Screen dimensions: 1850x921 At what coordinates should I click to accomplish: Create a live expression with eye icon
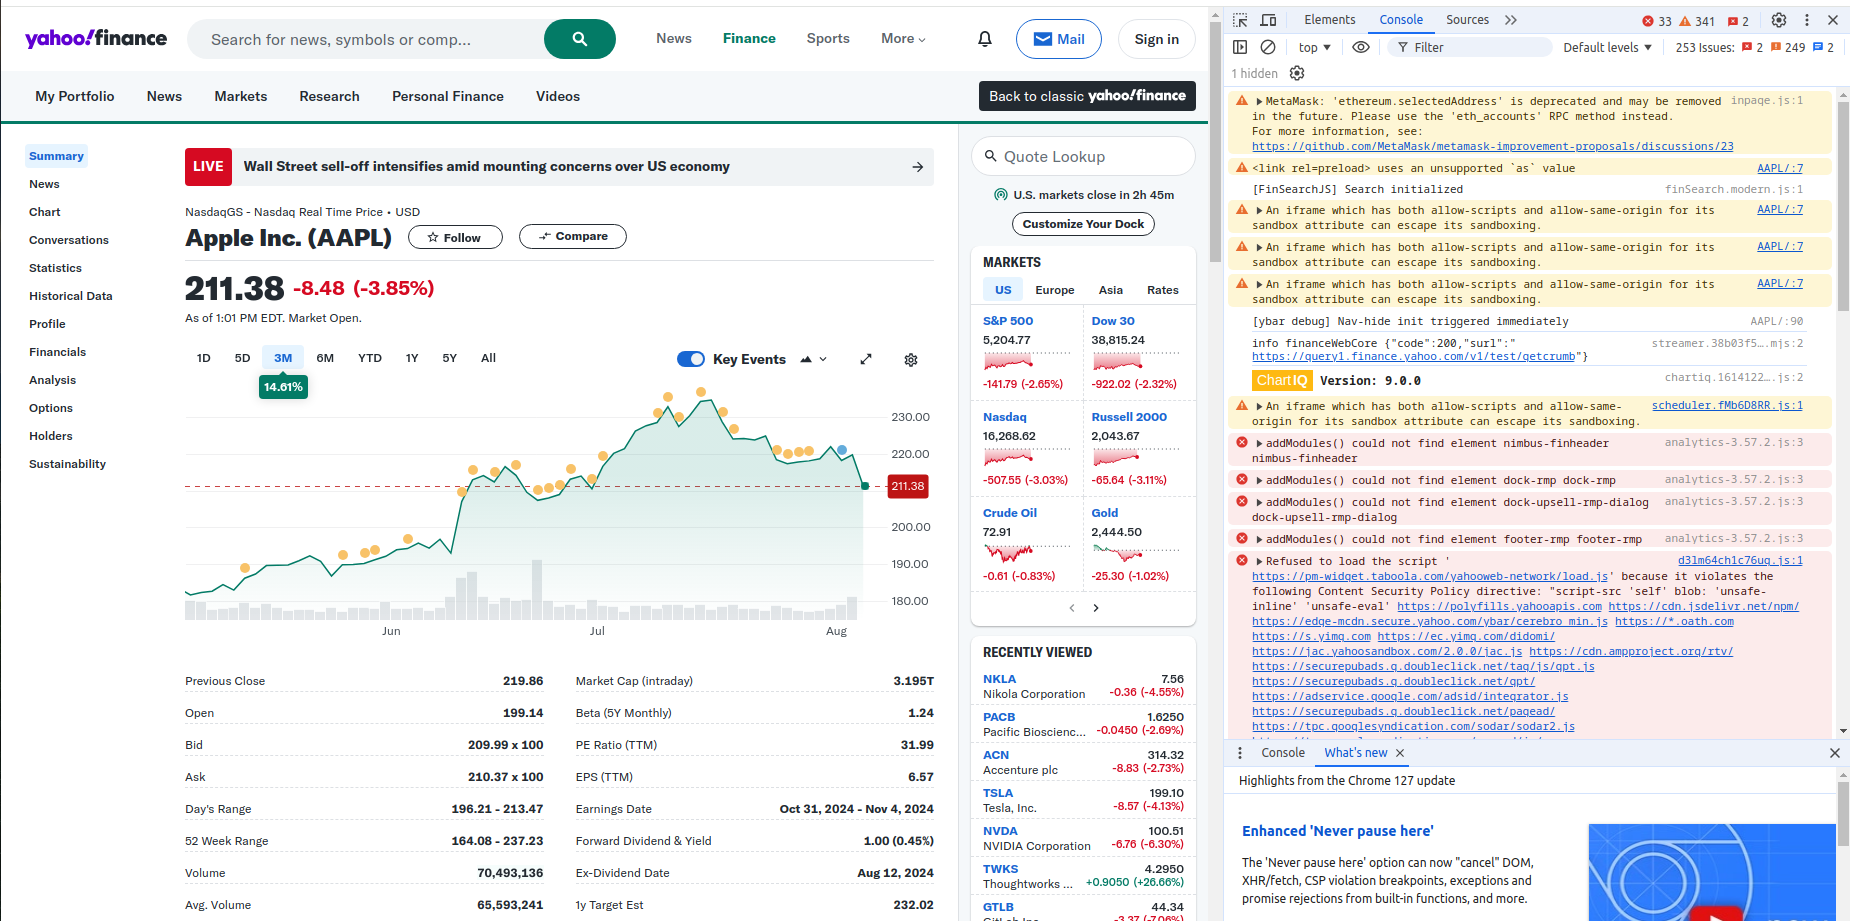tap(1361, 47)
